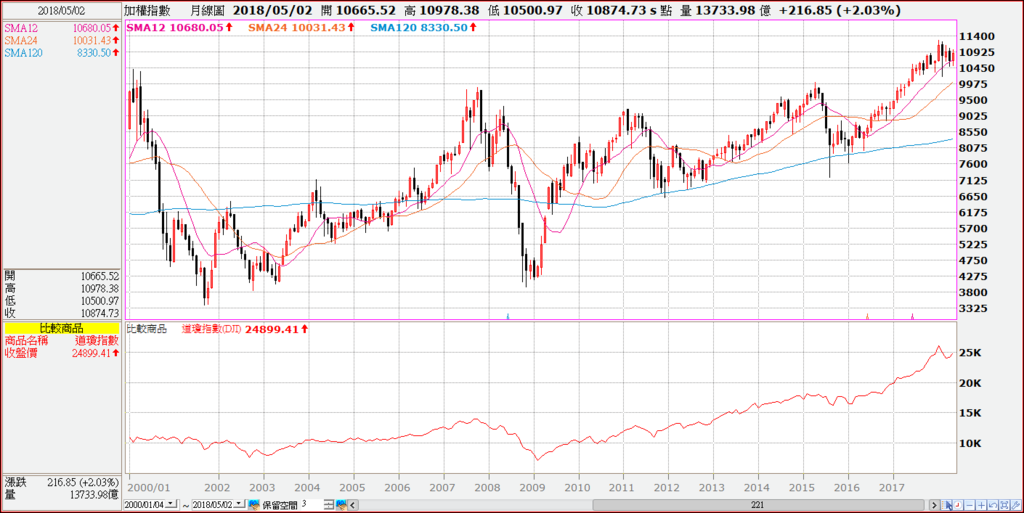Click the horizontal scrollbar thumb labeled 221
1024x513 pixels.
pyautogui.click(x=758, y=505)
